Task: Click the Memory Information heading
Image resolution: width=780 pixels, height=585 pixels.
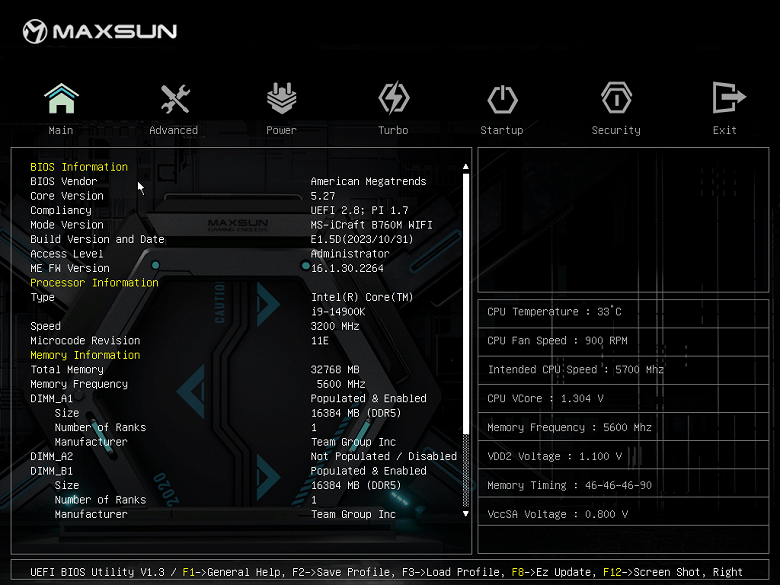Action: click(x=85, y=355)
